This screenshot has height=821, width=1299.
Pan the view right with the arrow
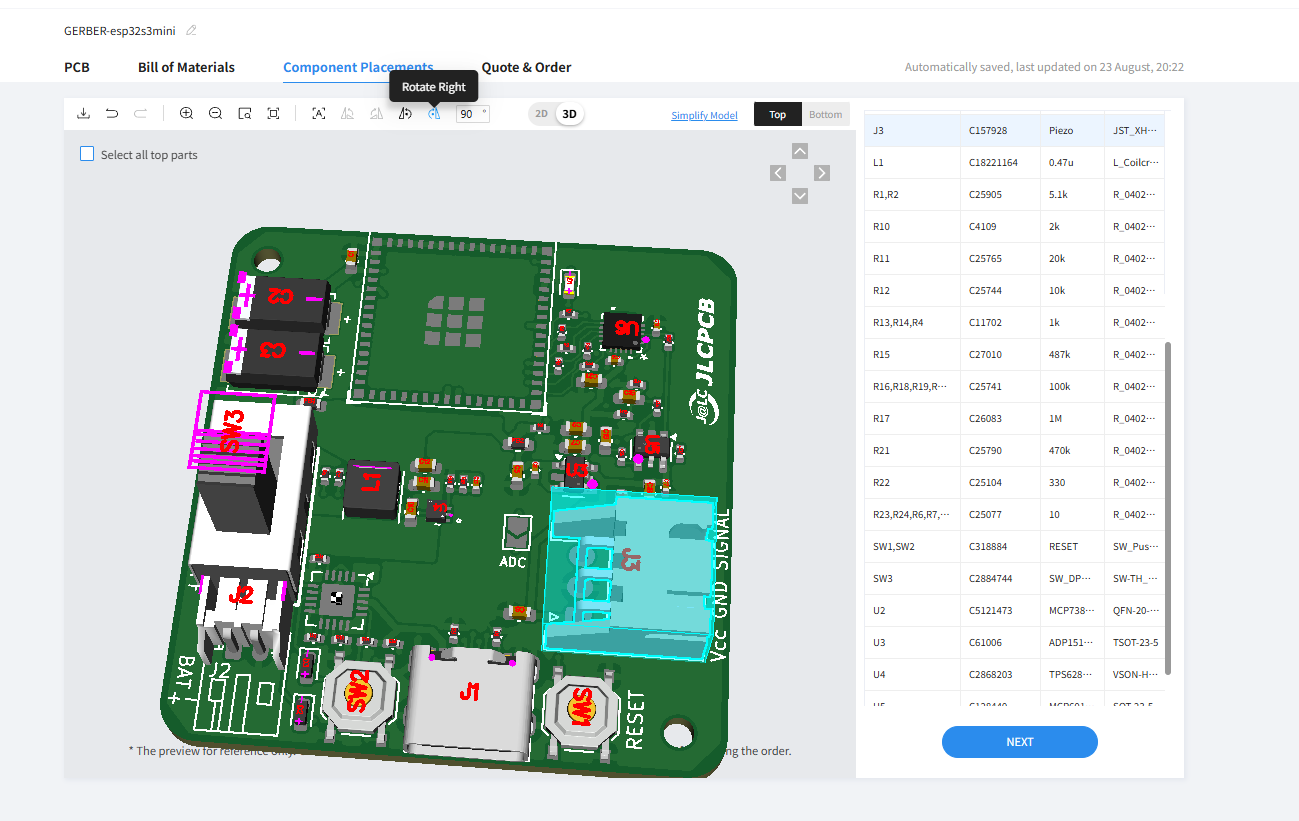[x=822, y=173]
